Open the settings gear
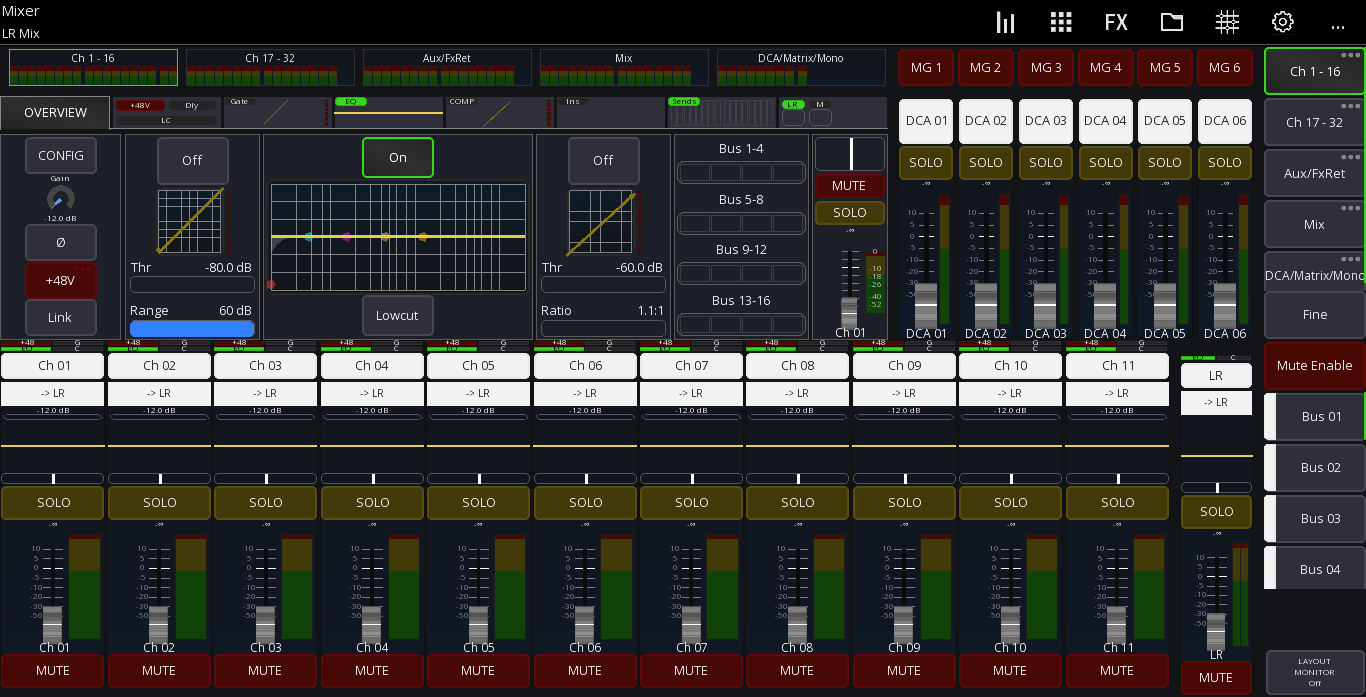This screenshot has width=1366, height=697. coord(1283,22)
